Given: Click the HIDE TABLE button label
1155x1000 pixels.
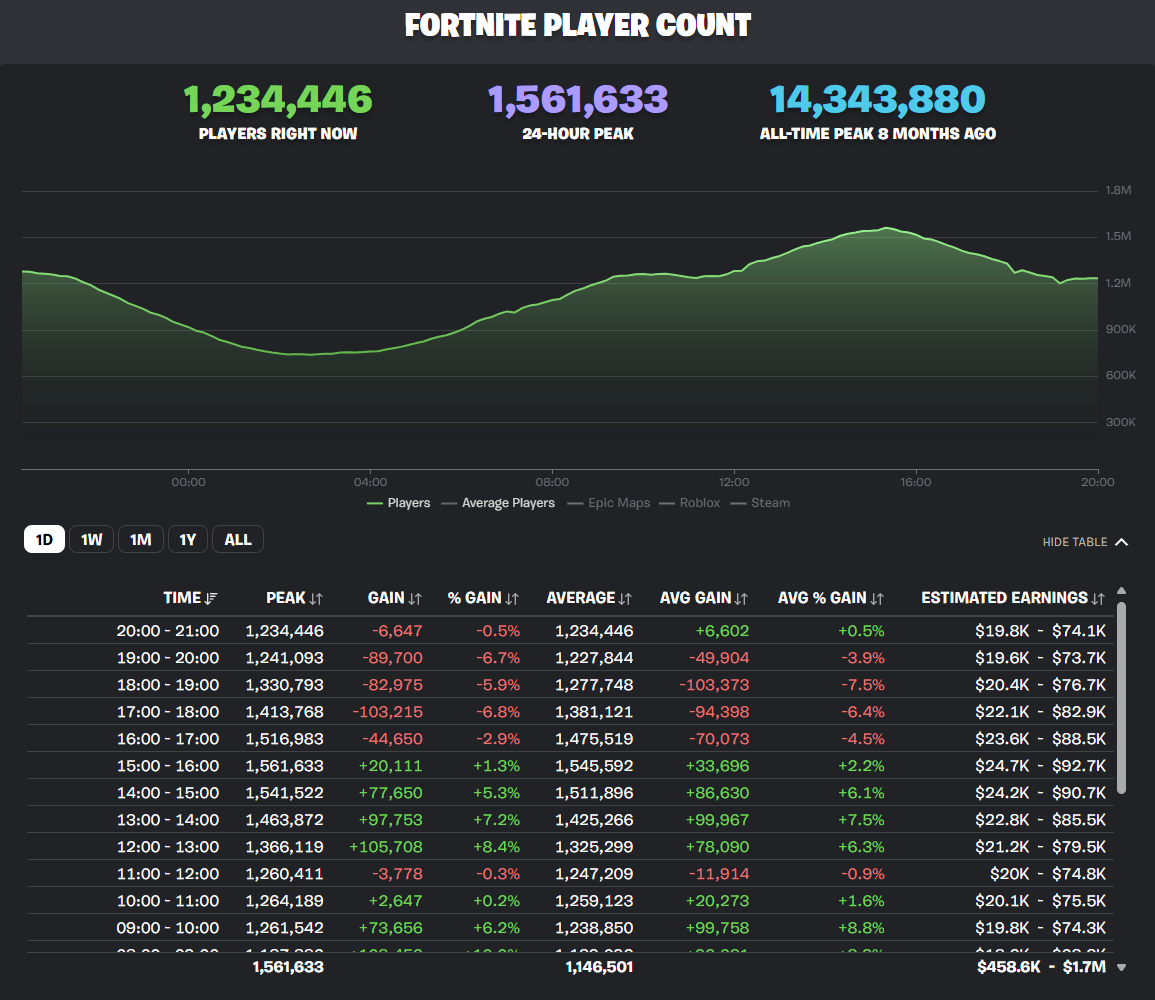Looking at the screenshot, I should (x=1075, y=542).
